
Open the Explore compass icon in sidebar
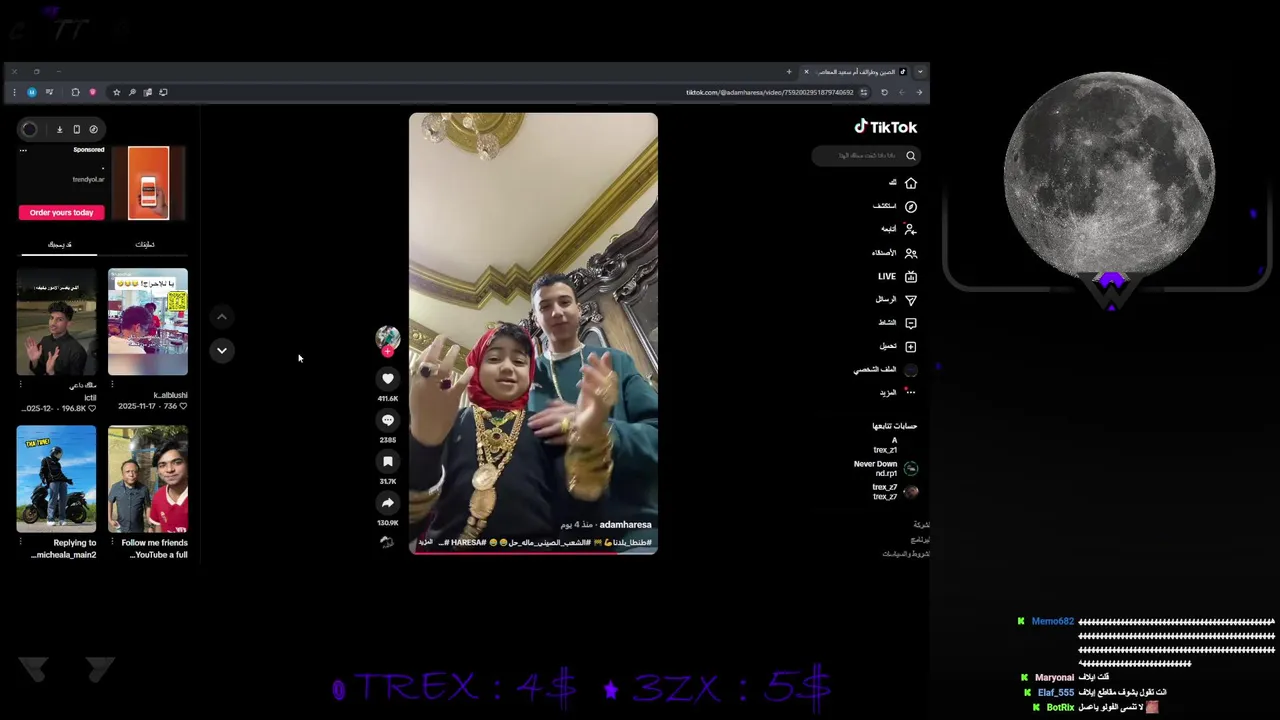pyautogui.click(x=911, y=206)
